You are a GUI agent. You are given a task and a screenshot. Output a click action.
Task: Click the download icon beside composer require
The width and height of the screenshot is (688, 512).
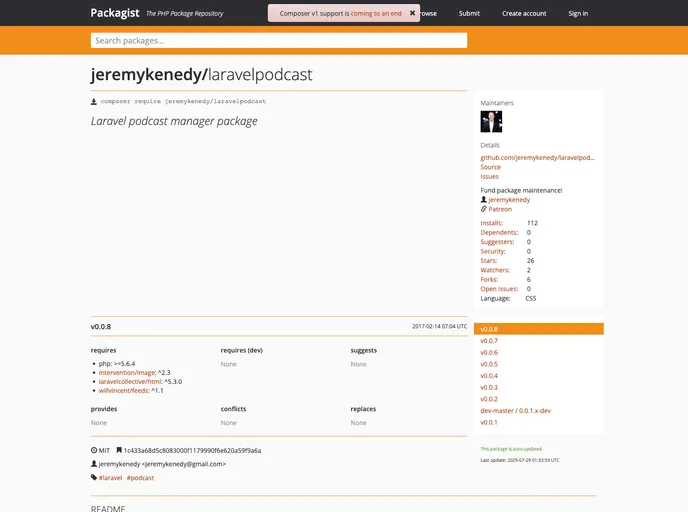(x=93, y=101)
